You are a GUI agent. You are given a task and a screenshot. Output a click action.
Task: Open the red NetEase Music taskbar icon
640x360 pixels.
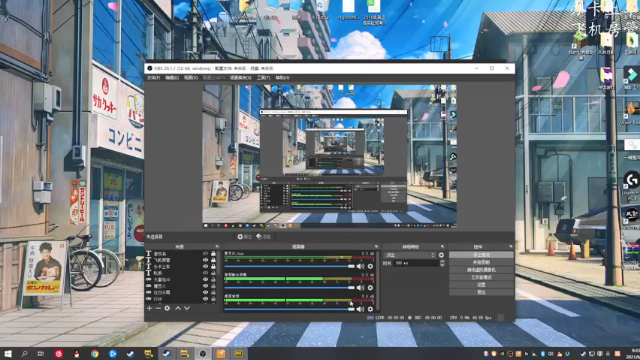59,353
